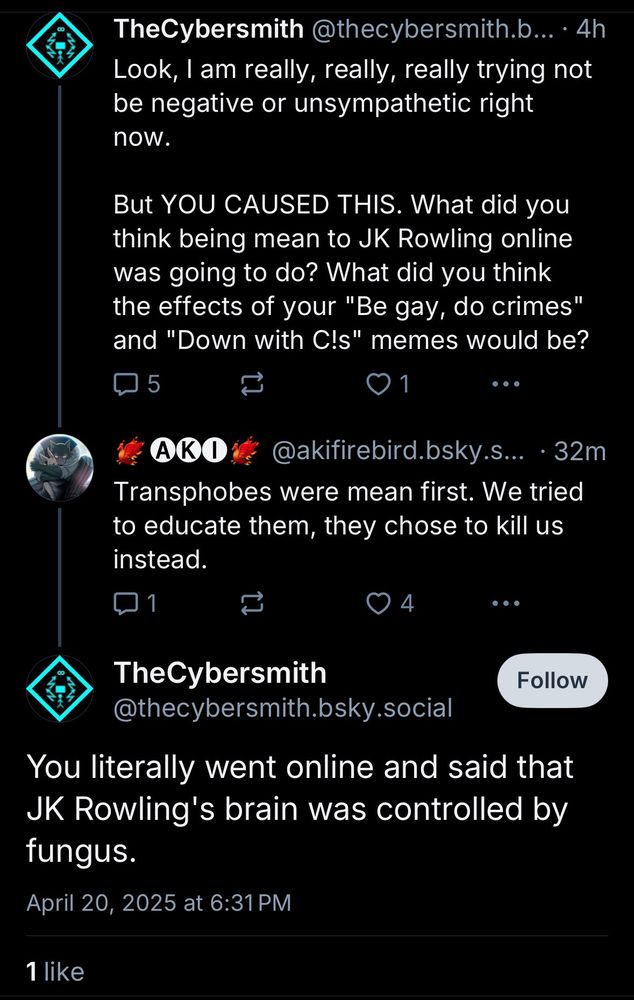634x1000 pixels.
Task: Open more options menu on AKI's post
Action: point(506,603)
